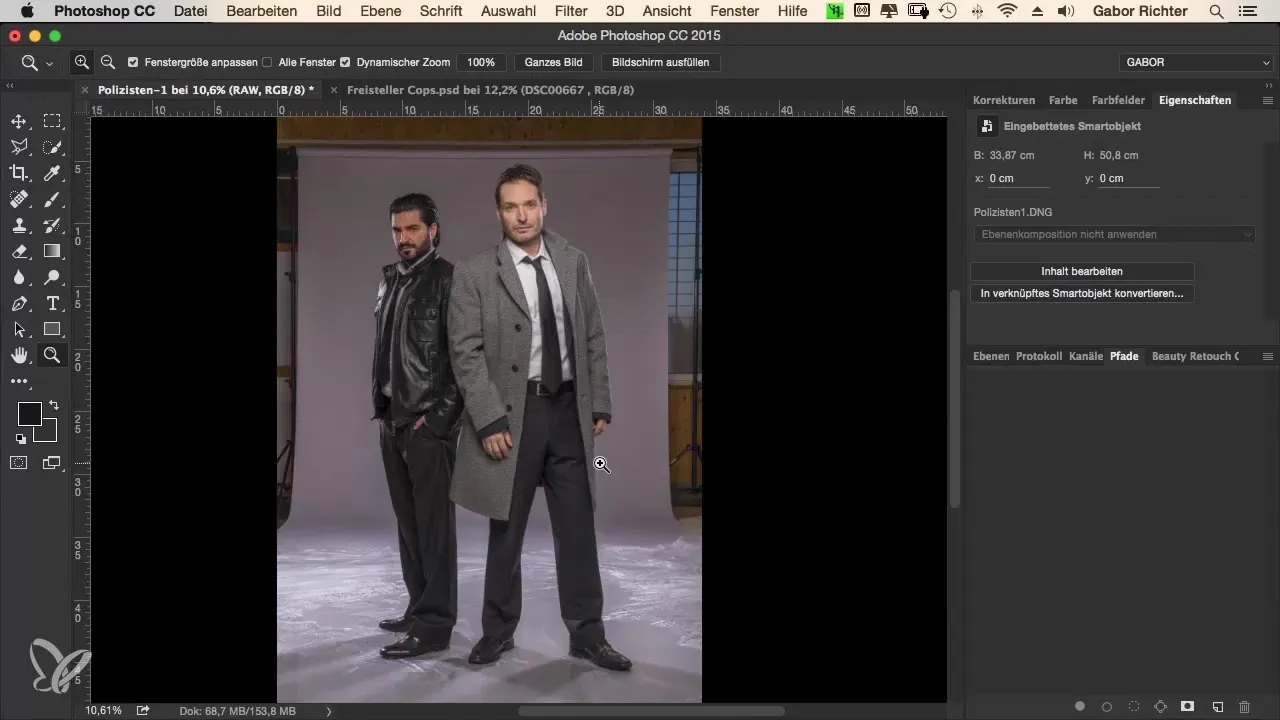Screen dimensions: 1280x720
Task: Open the Filter menu
Action: [571, 11]
